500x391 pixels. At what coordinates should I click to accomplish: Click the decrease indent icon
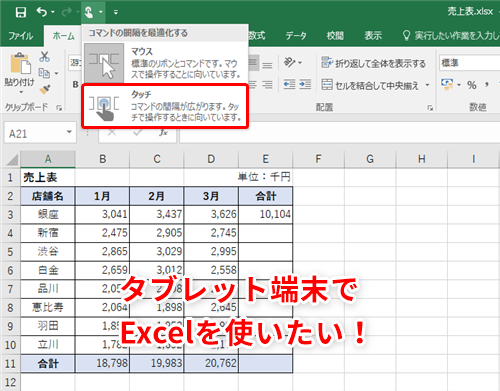289,85
